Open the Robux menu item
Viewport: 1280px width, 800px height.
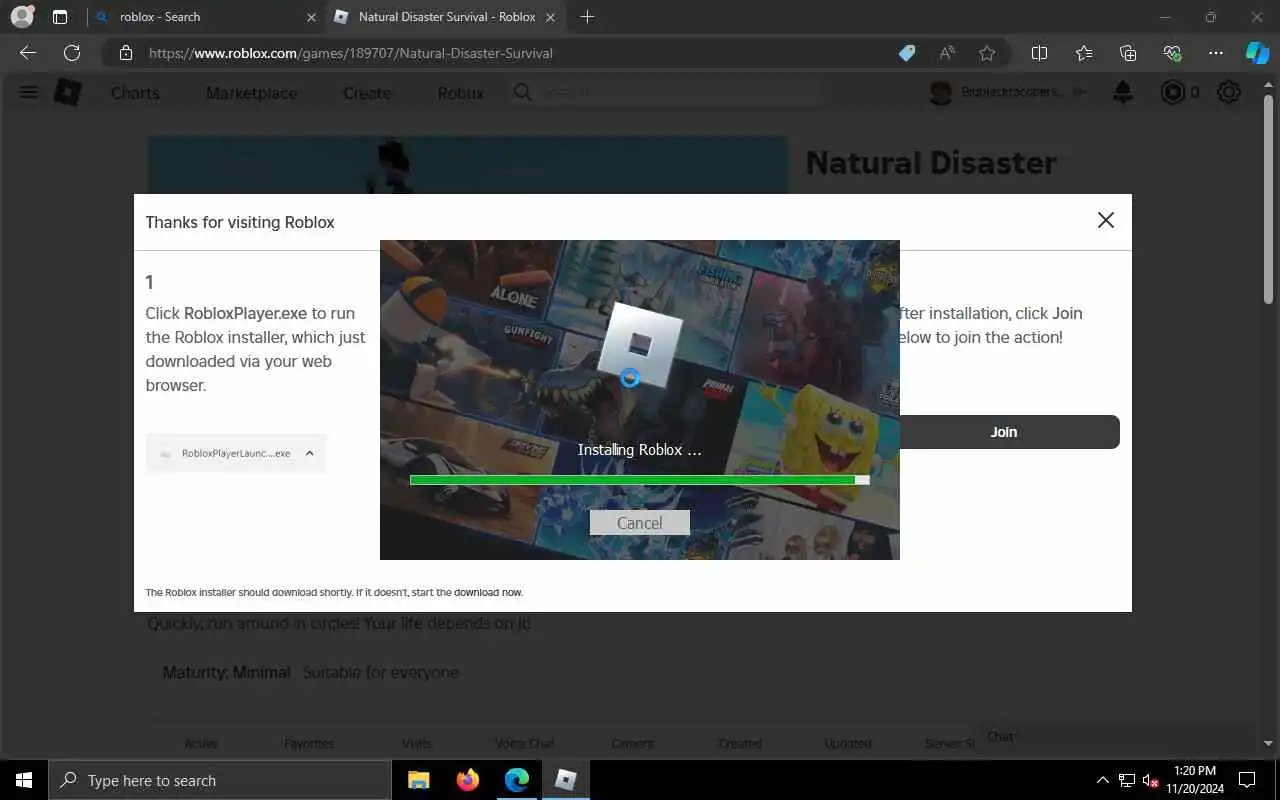pos(460,93)
